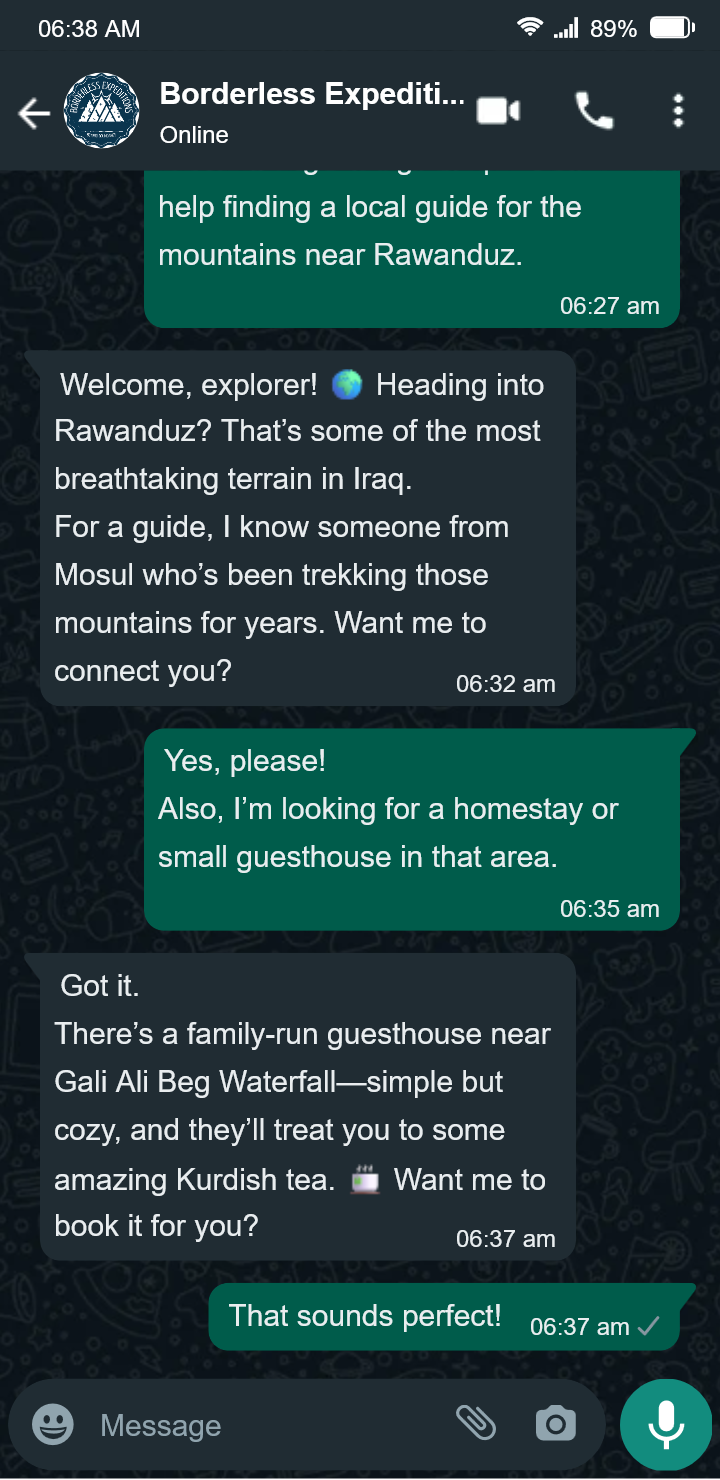Open the three-dot more options menu
This screenshot has width=720, height=1480.
click(x=678, y=111)
